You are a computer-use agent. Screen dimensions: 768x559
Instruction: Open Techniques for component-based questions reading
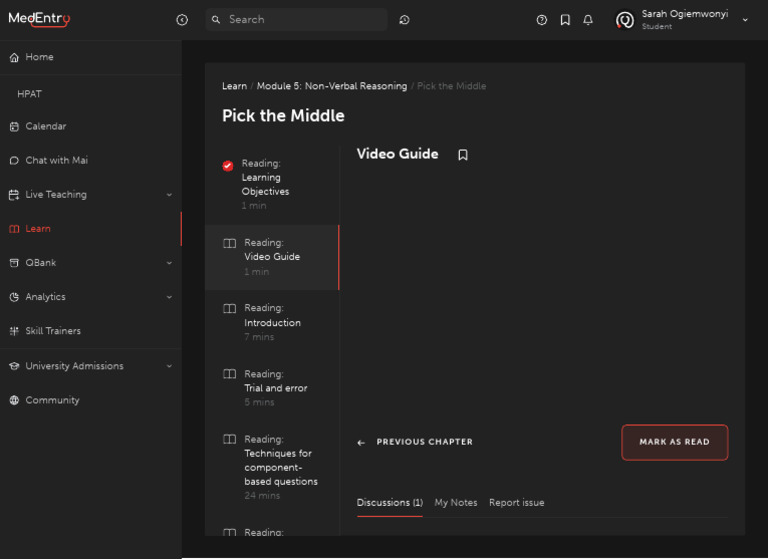272,467
